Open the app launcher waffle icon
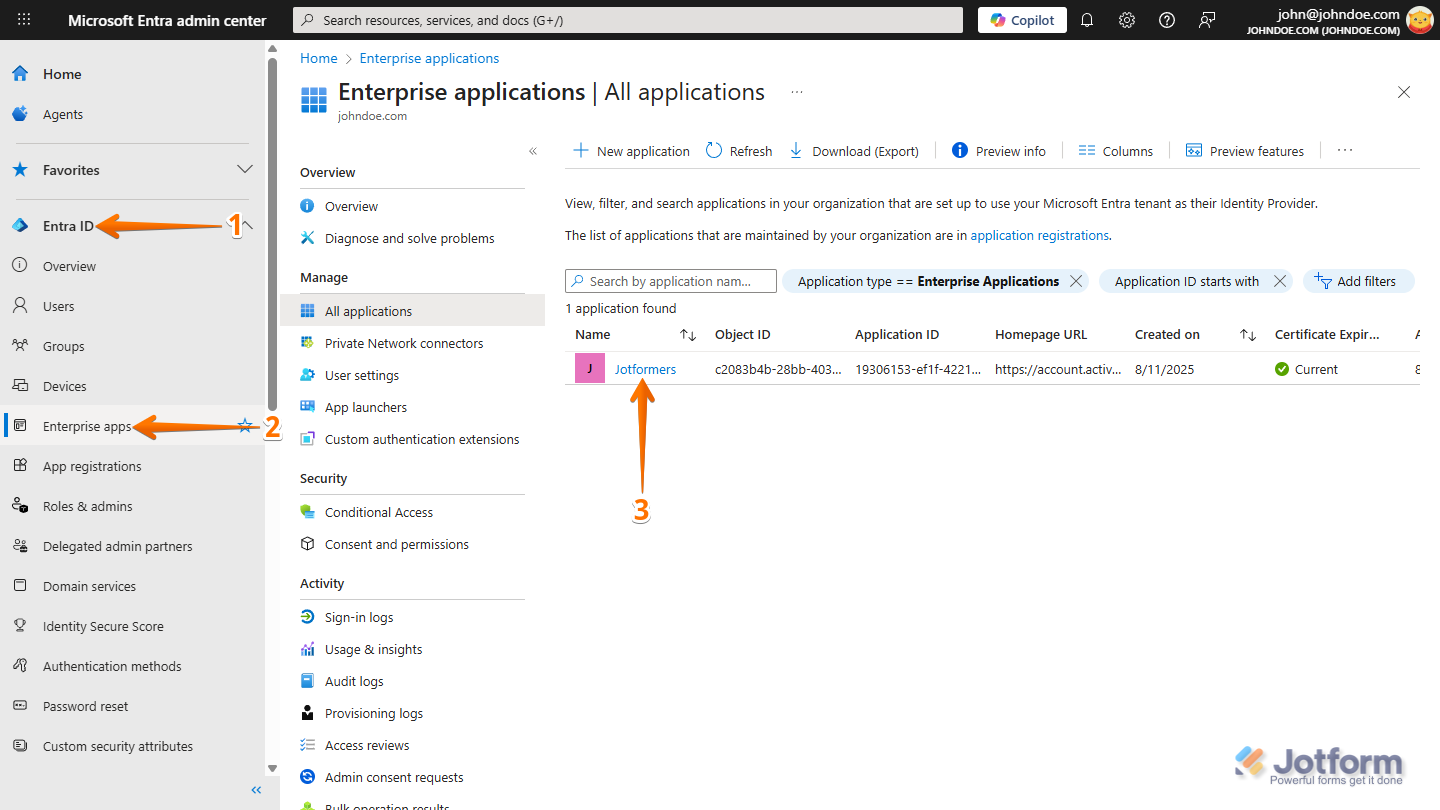Viewport: 1440px width, 810px height. pos(24,20)
